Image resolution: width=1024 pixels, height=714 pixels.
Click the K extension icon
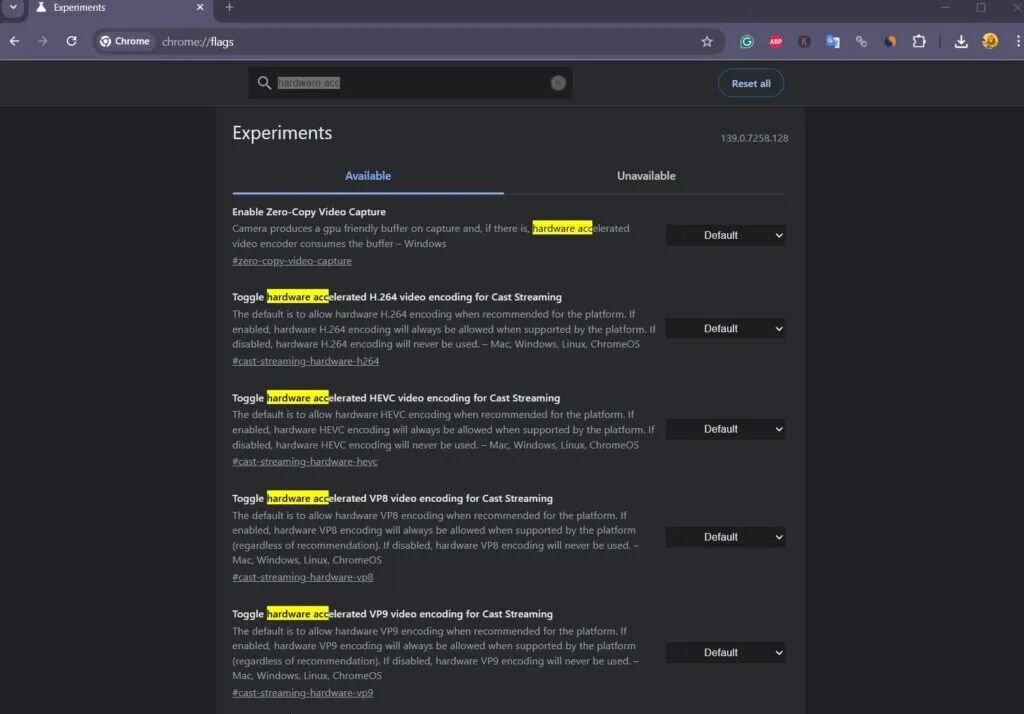coord(804,42)
